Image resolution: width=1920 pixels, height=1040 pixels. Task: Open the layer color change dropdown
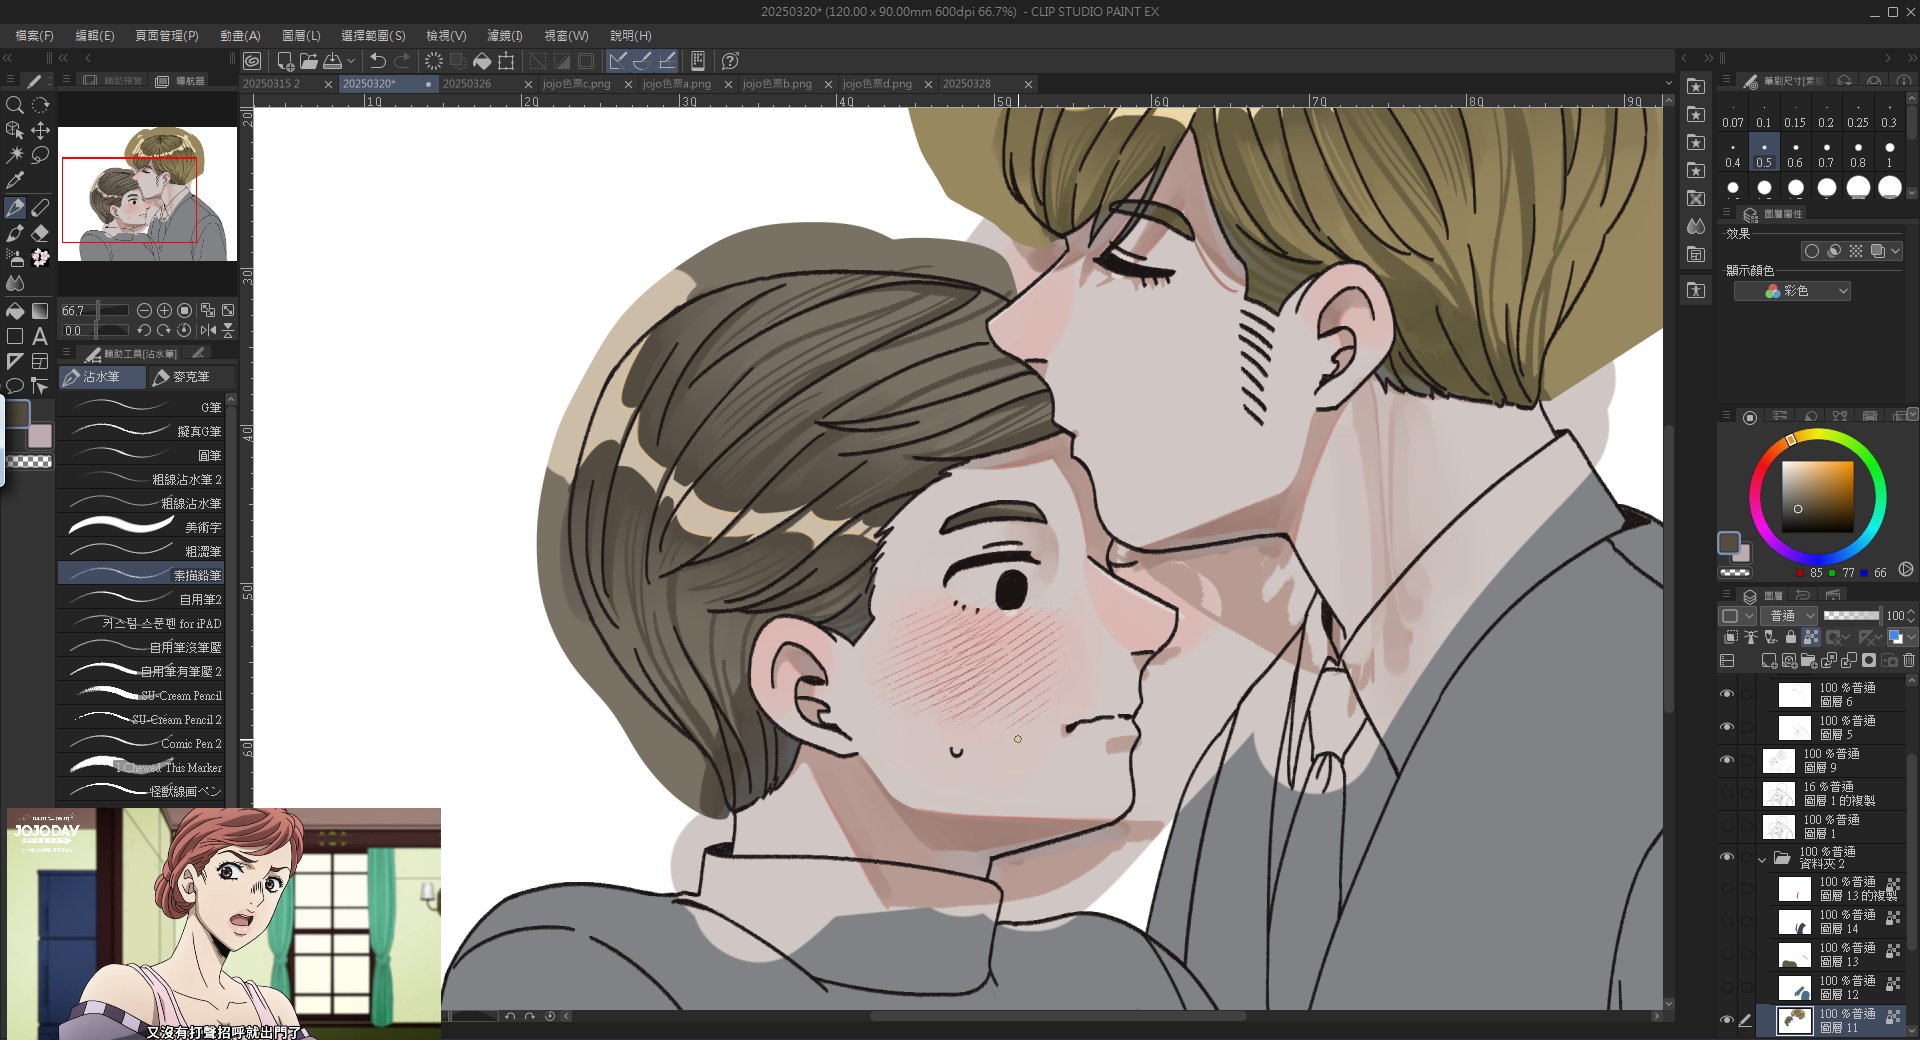(1911, 637)
